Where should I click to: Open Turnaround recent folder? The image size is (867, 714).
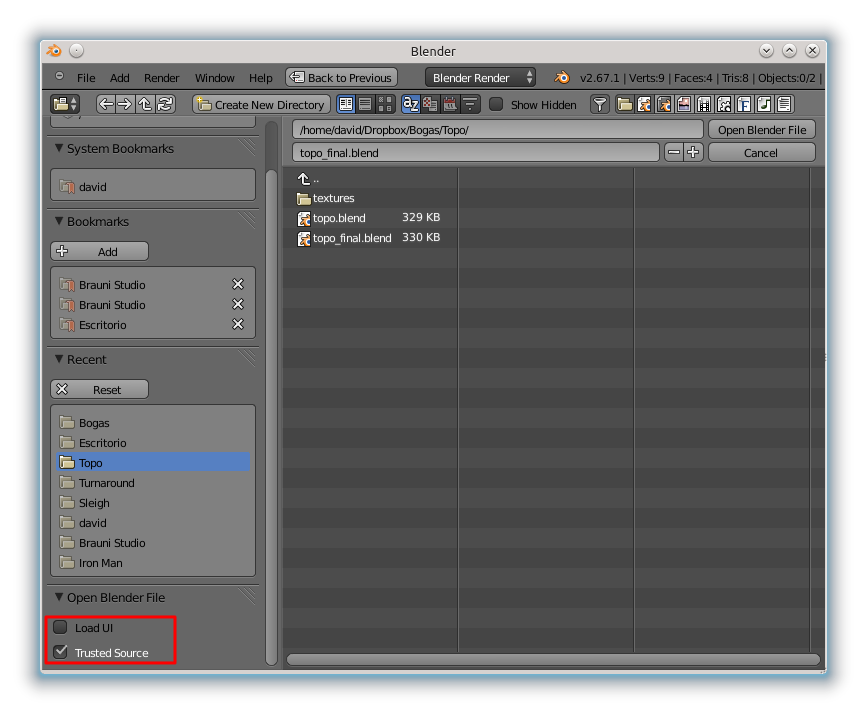153,483
